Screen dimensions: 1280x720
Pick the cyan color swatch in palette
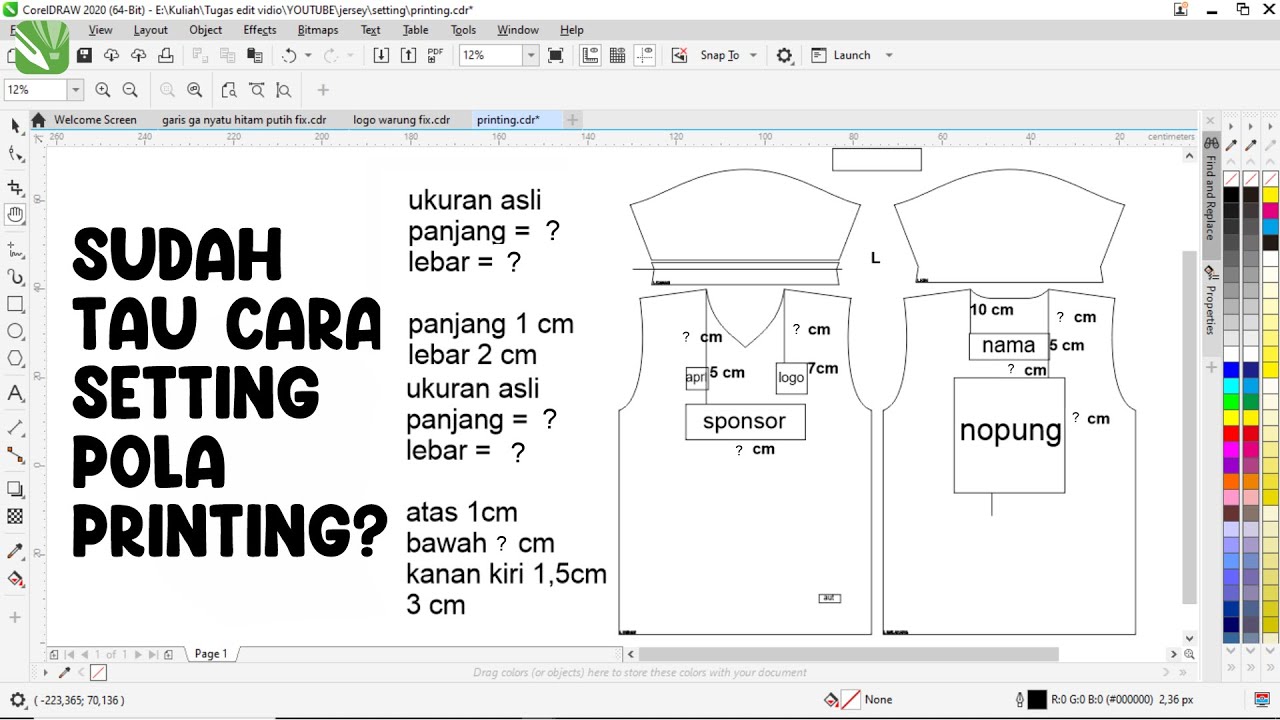[x=1231, y=386]
